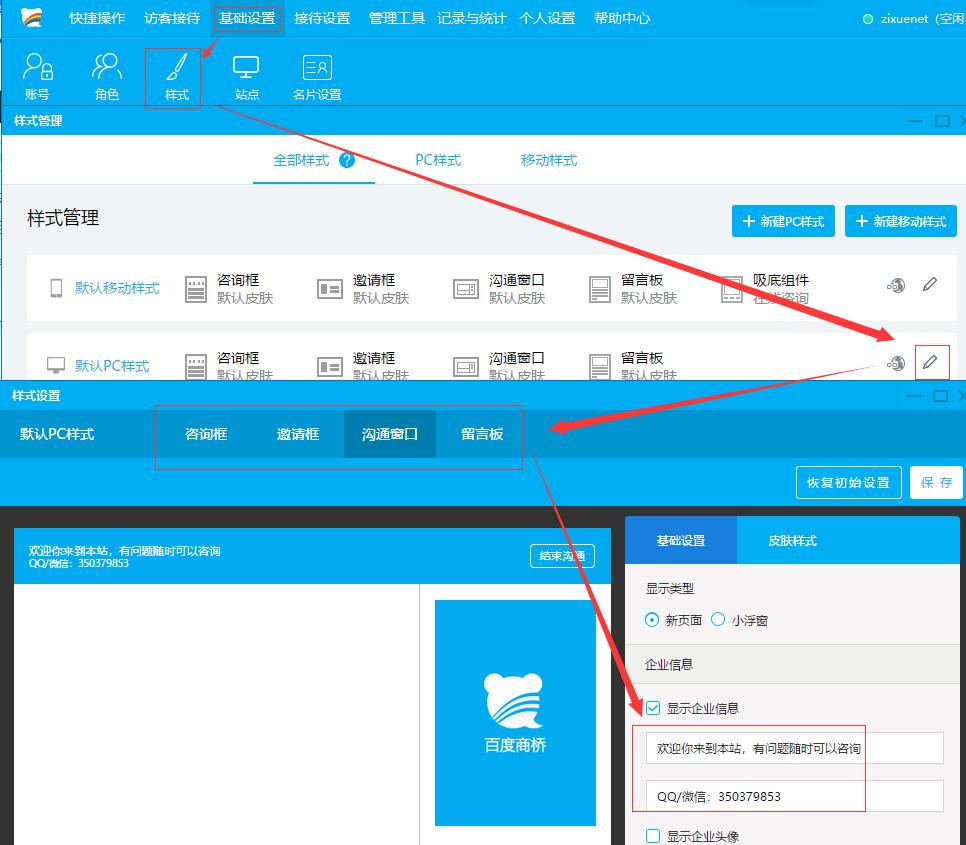Edit 默认移动样式 with pencil icon
Viewport: 966px width, 845px height.
930,285
